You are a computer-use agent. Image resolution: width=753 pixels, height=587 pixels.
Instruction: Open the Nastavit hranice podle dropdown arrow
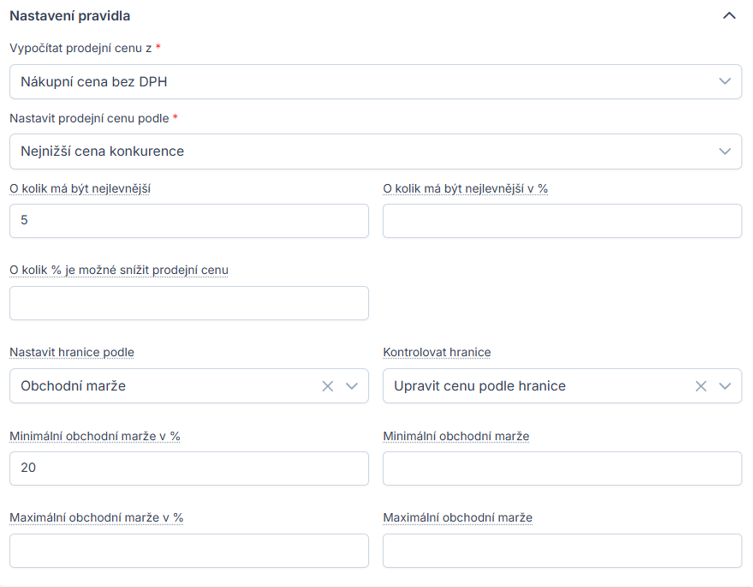pos(351,386)
